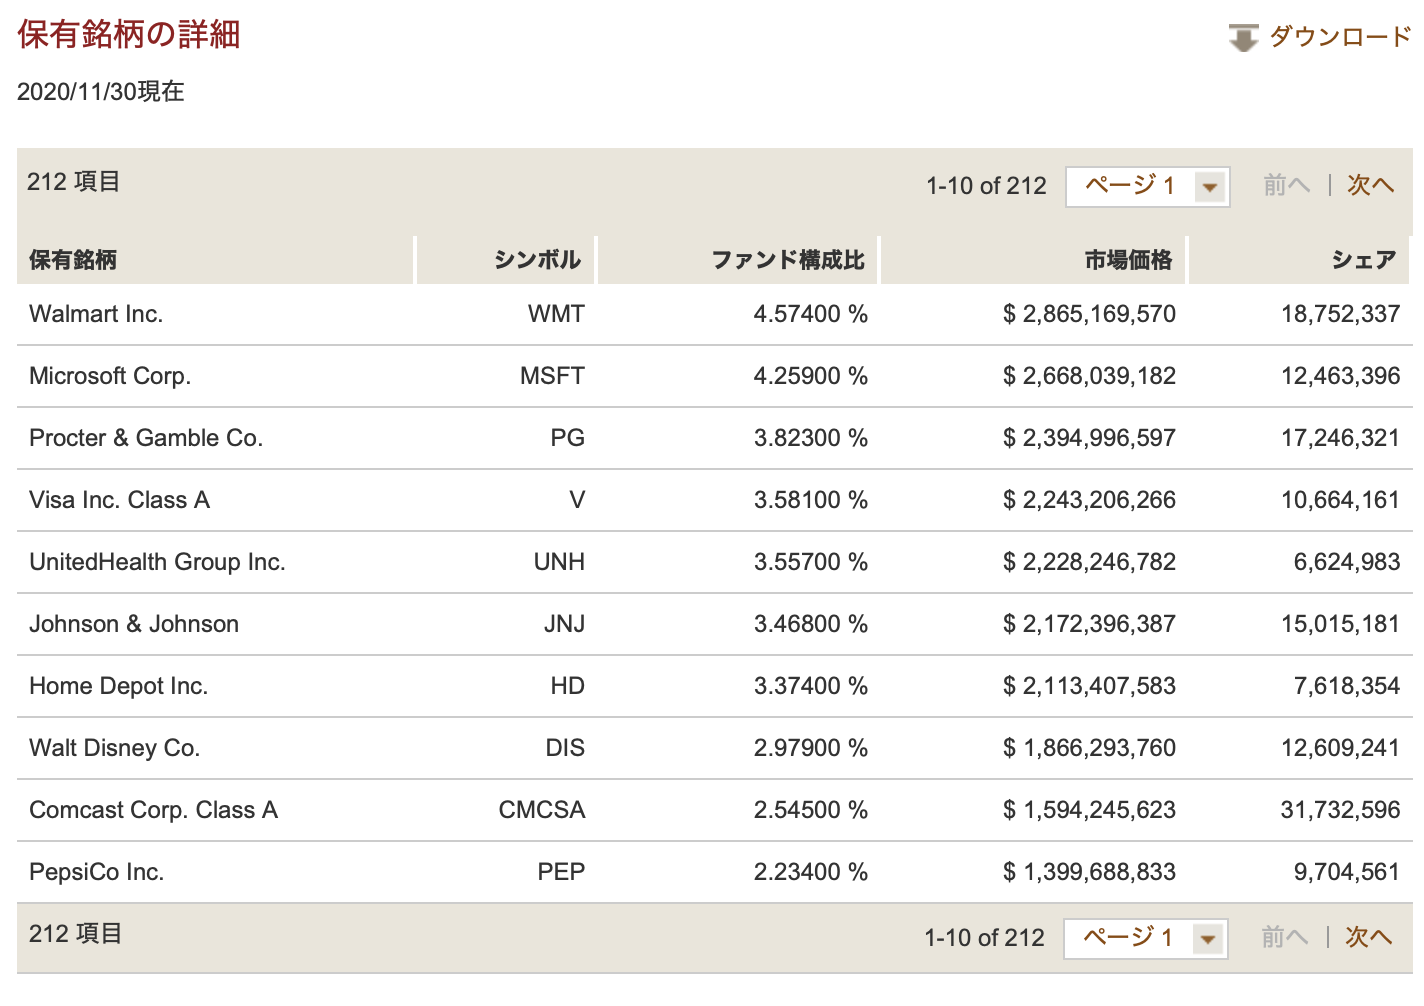Screen dimensions: 1424x1006
Task: Click the top 212 項目 count label
Action: [74, 182]
